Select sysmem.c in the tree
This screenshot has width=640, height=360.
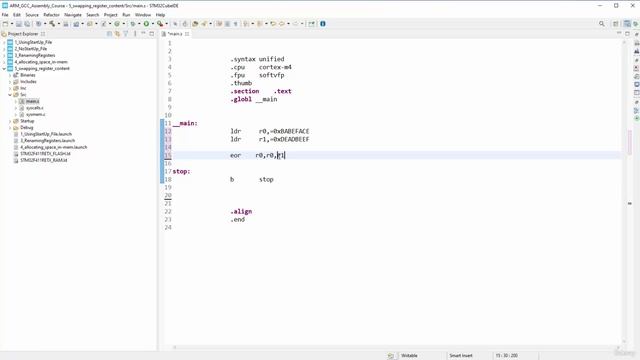point(35,114)
